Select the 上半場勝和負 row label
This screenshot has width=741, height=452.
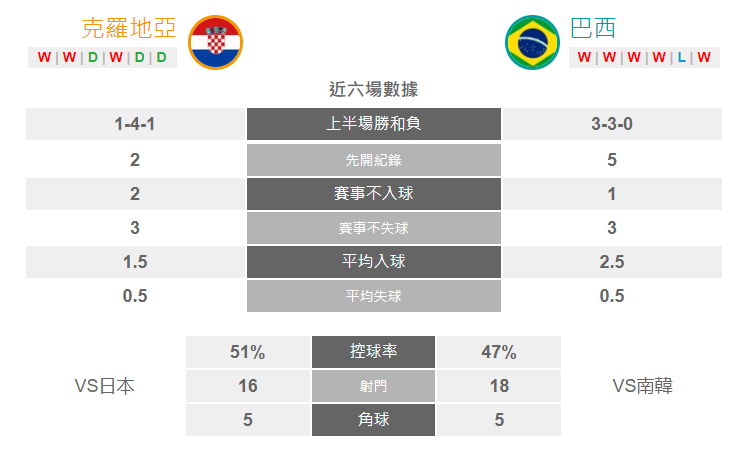[x=374, y=124]
